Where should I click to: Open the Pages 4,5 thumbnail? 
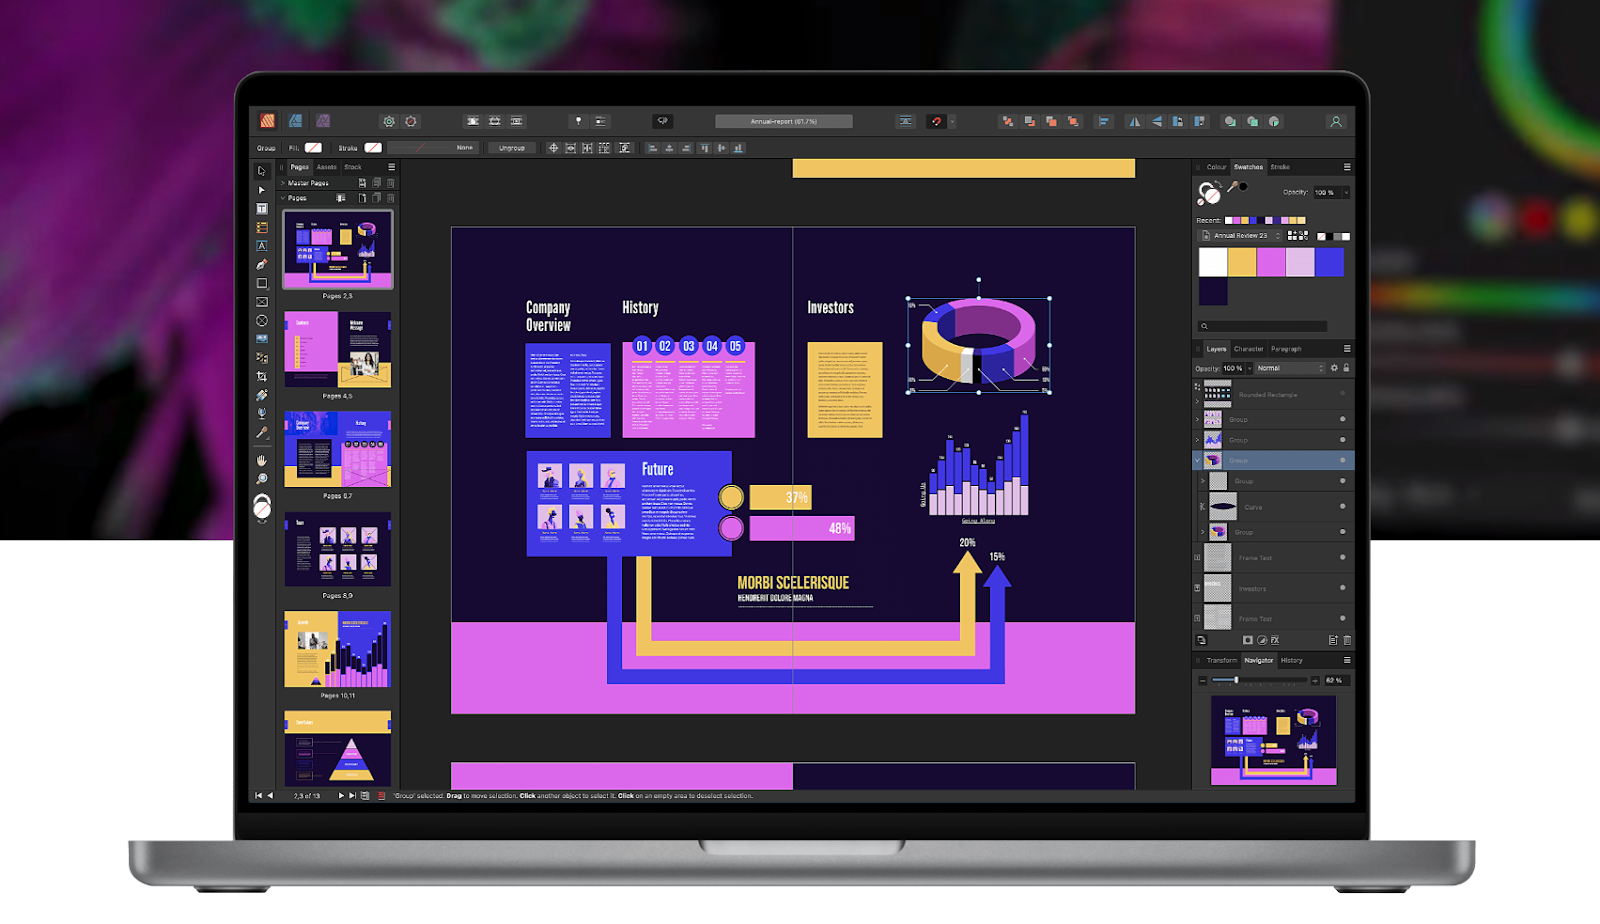338,349
